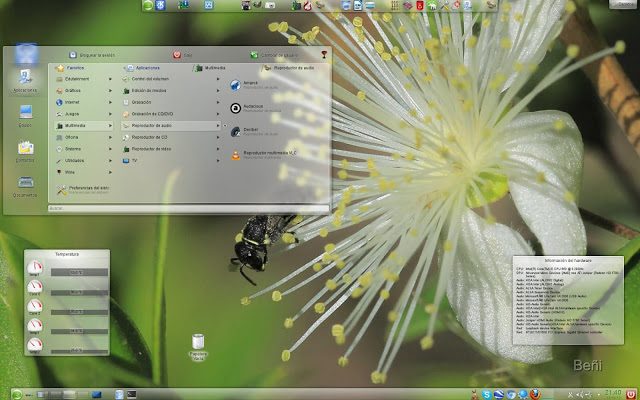The image size is (640, 400).
Task: Expand the Oficina category submenu
Action: click(76, 138)
